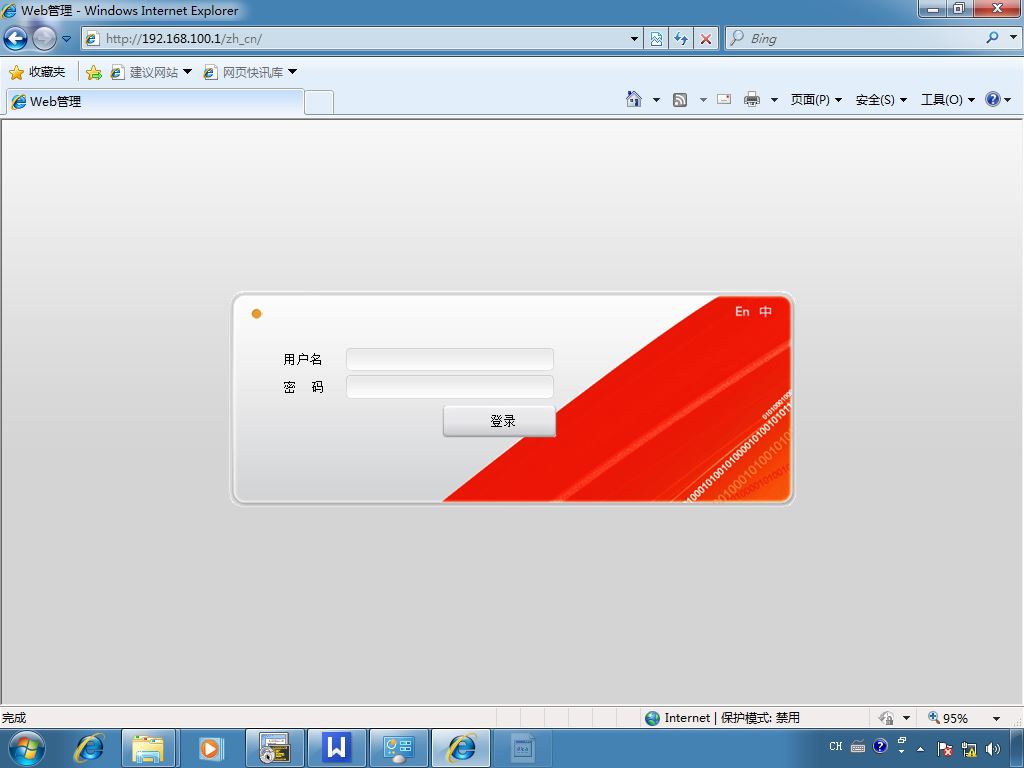Expand the feeds dropdown arrow
The height and width of the screenshot is (768, 1024).
[x=703, y=100]
